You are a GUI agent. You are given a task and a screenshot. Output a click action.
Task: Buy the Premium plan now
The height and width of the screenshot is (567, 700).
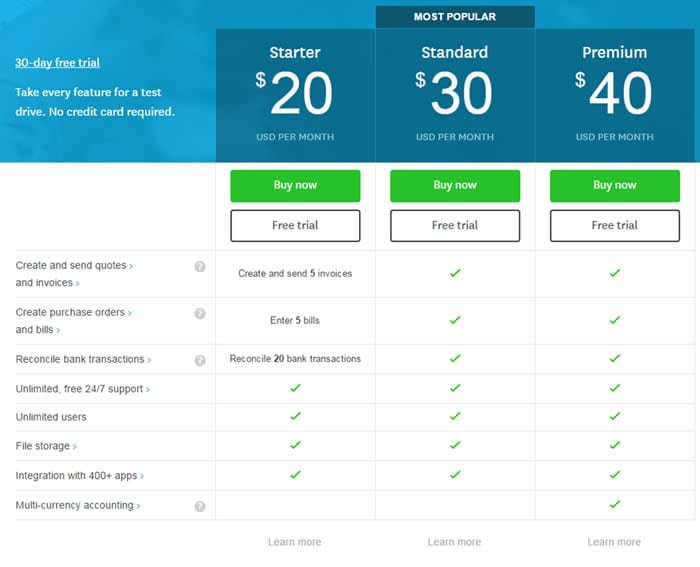coord(615,186)
